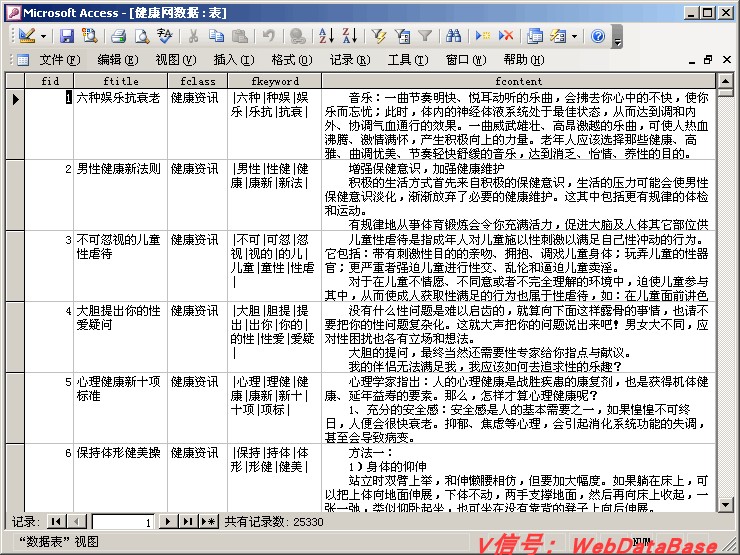740x555 pixels.
Task: Show the Database Window icon
Action: pyautogui.click(x=535, y=36)
